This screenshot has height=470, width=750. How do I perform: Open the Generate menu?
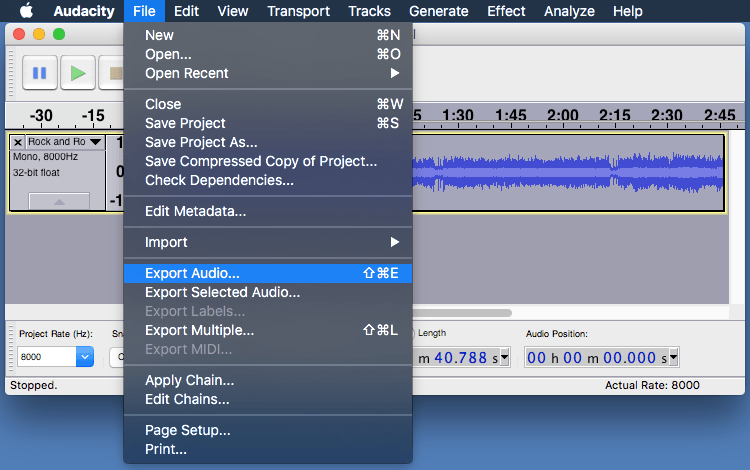pos(439,11)
